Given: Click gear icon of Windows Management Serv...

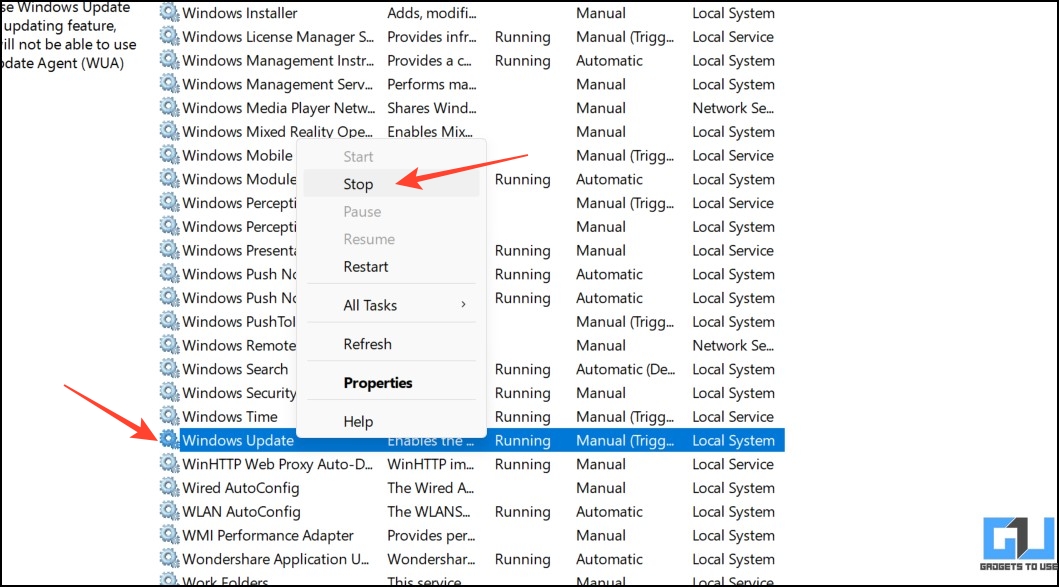Looking at the screenshot, I should (169, 83).
